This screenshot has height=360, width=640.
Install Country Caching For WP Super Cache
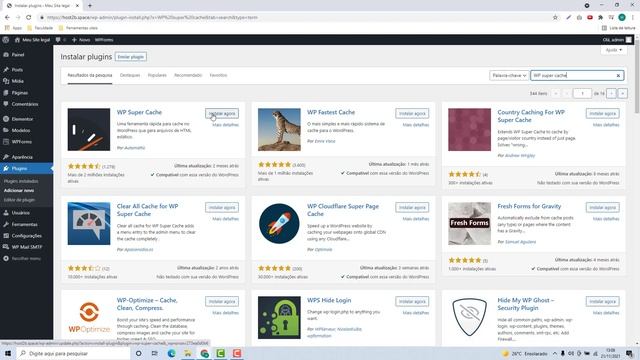click(602, 113)
